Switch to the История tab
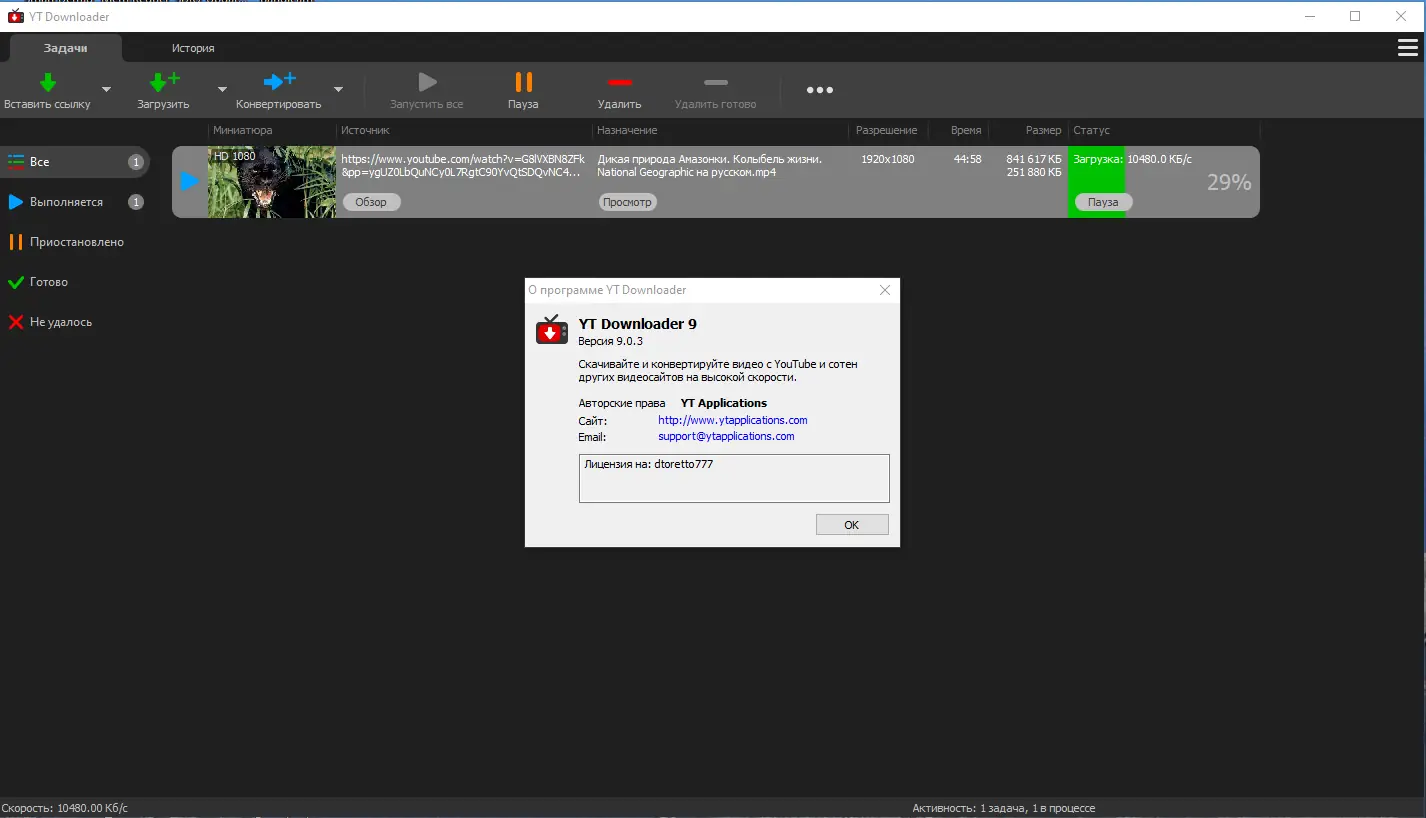1426x818 pixels. (x=193, y=48)
